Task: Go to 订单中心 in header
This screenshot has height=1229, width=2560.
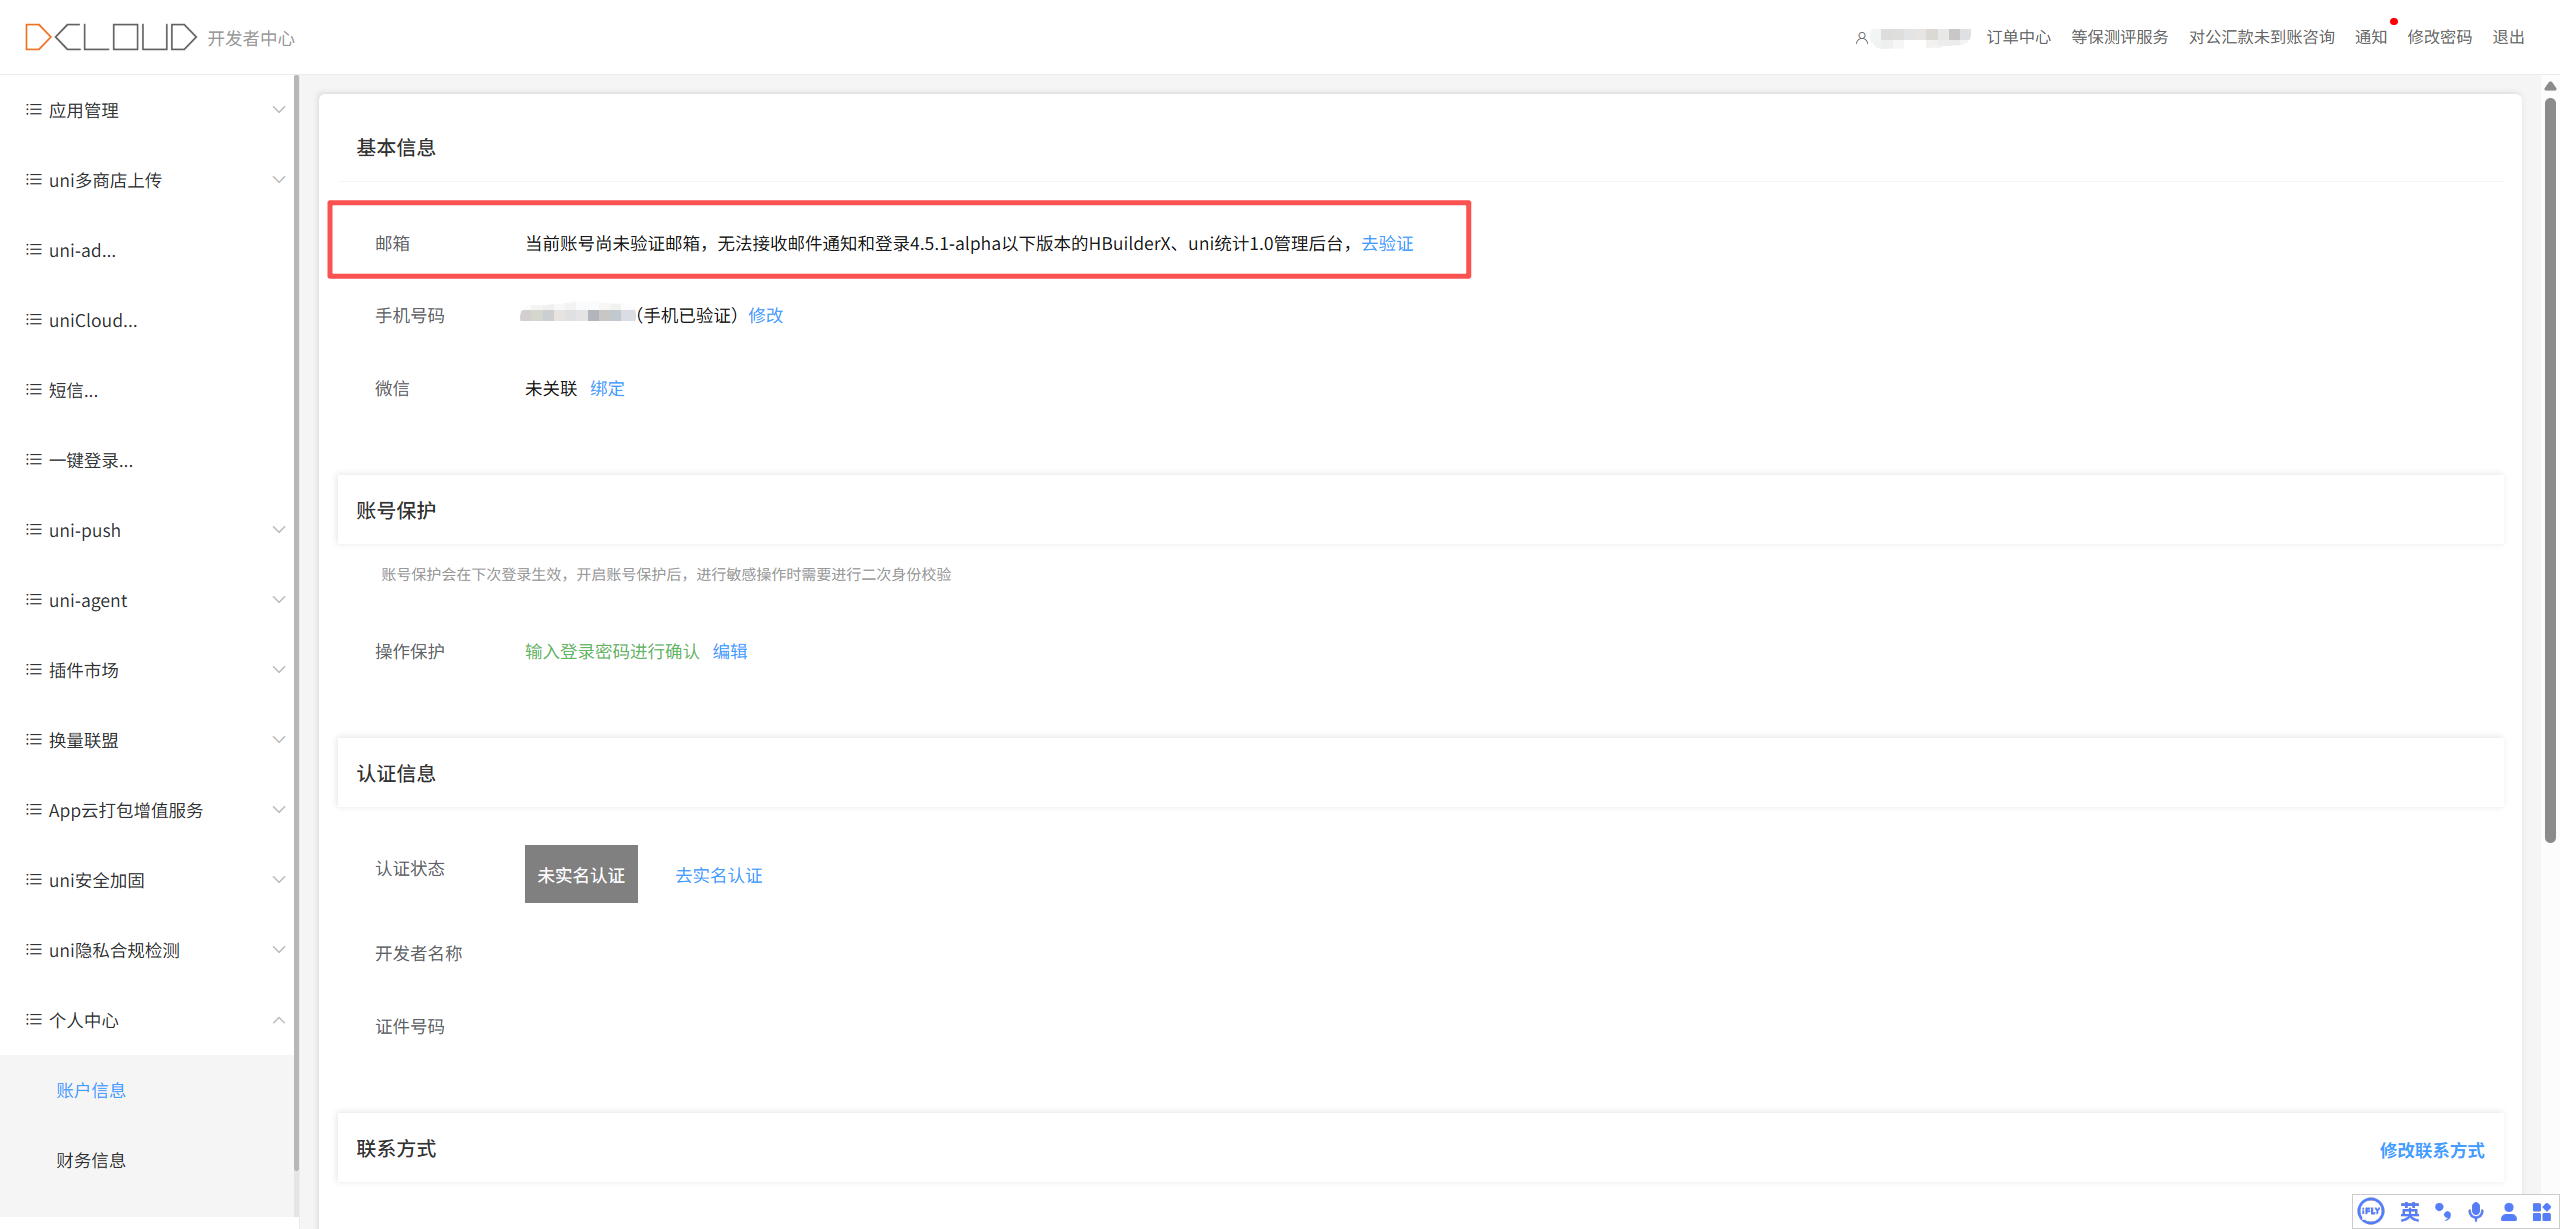Action: point(2018,37)
